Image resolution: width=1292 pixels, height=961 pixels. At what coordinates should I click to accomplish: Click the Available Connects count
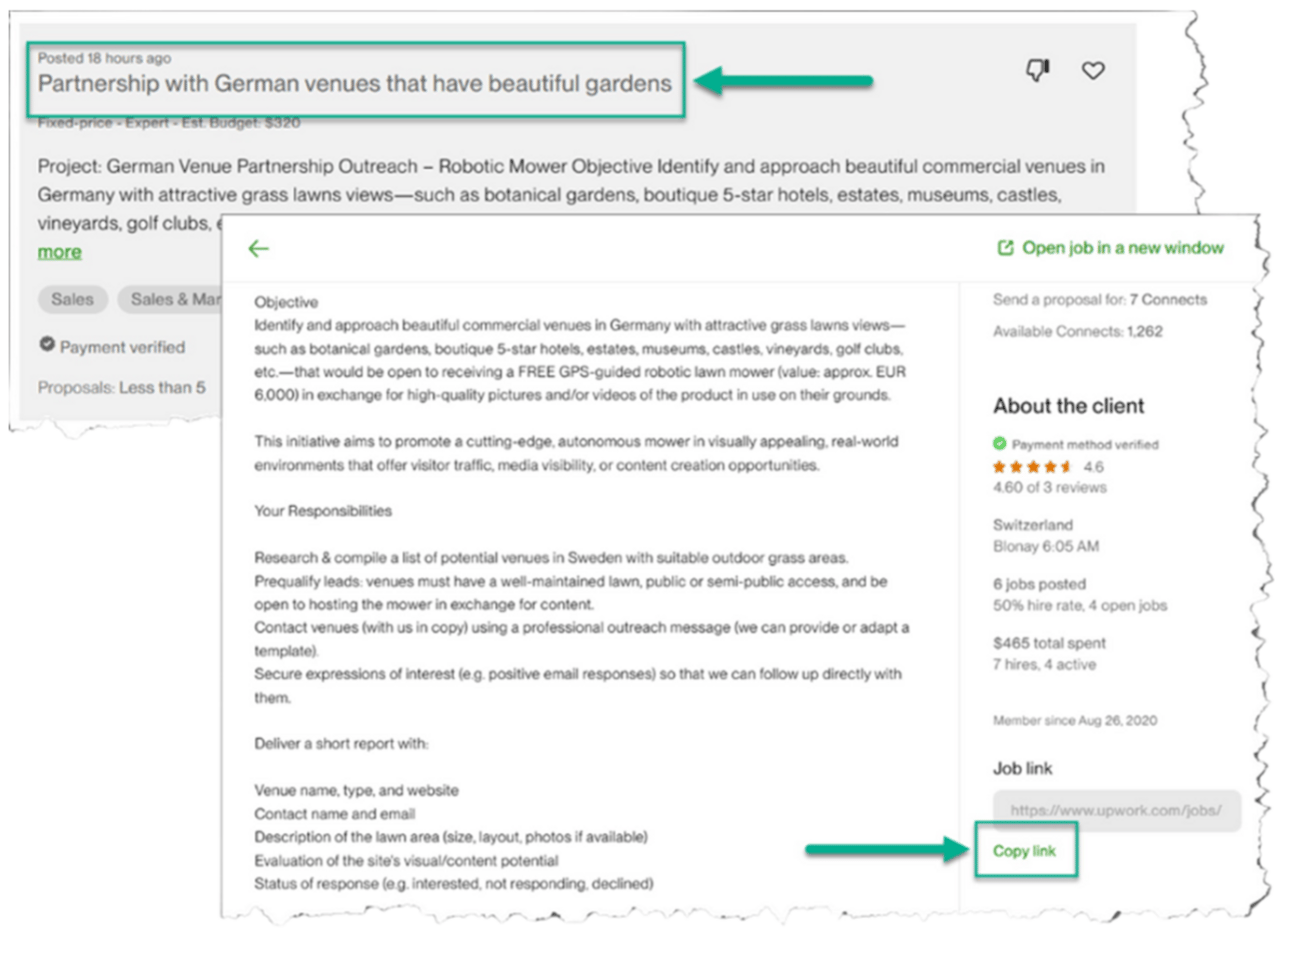(x=1077, y=331)
